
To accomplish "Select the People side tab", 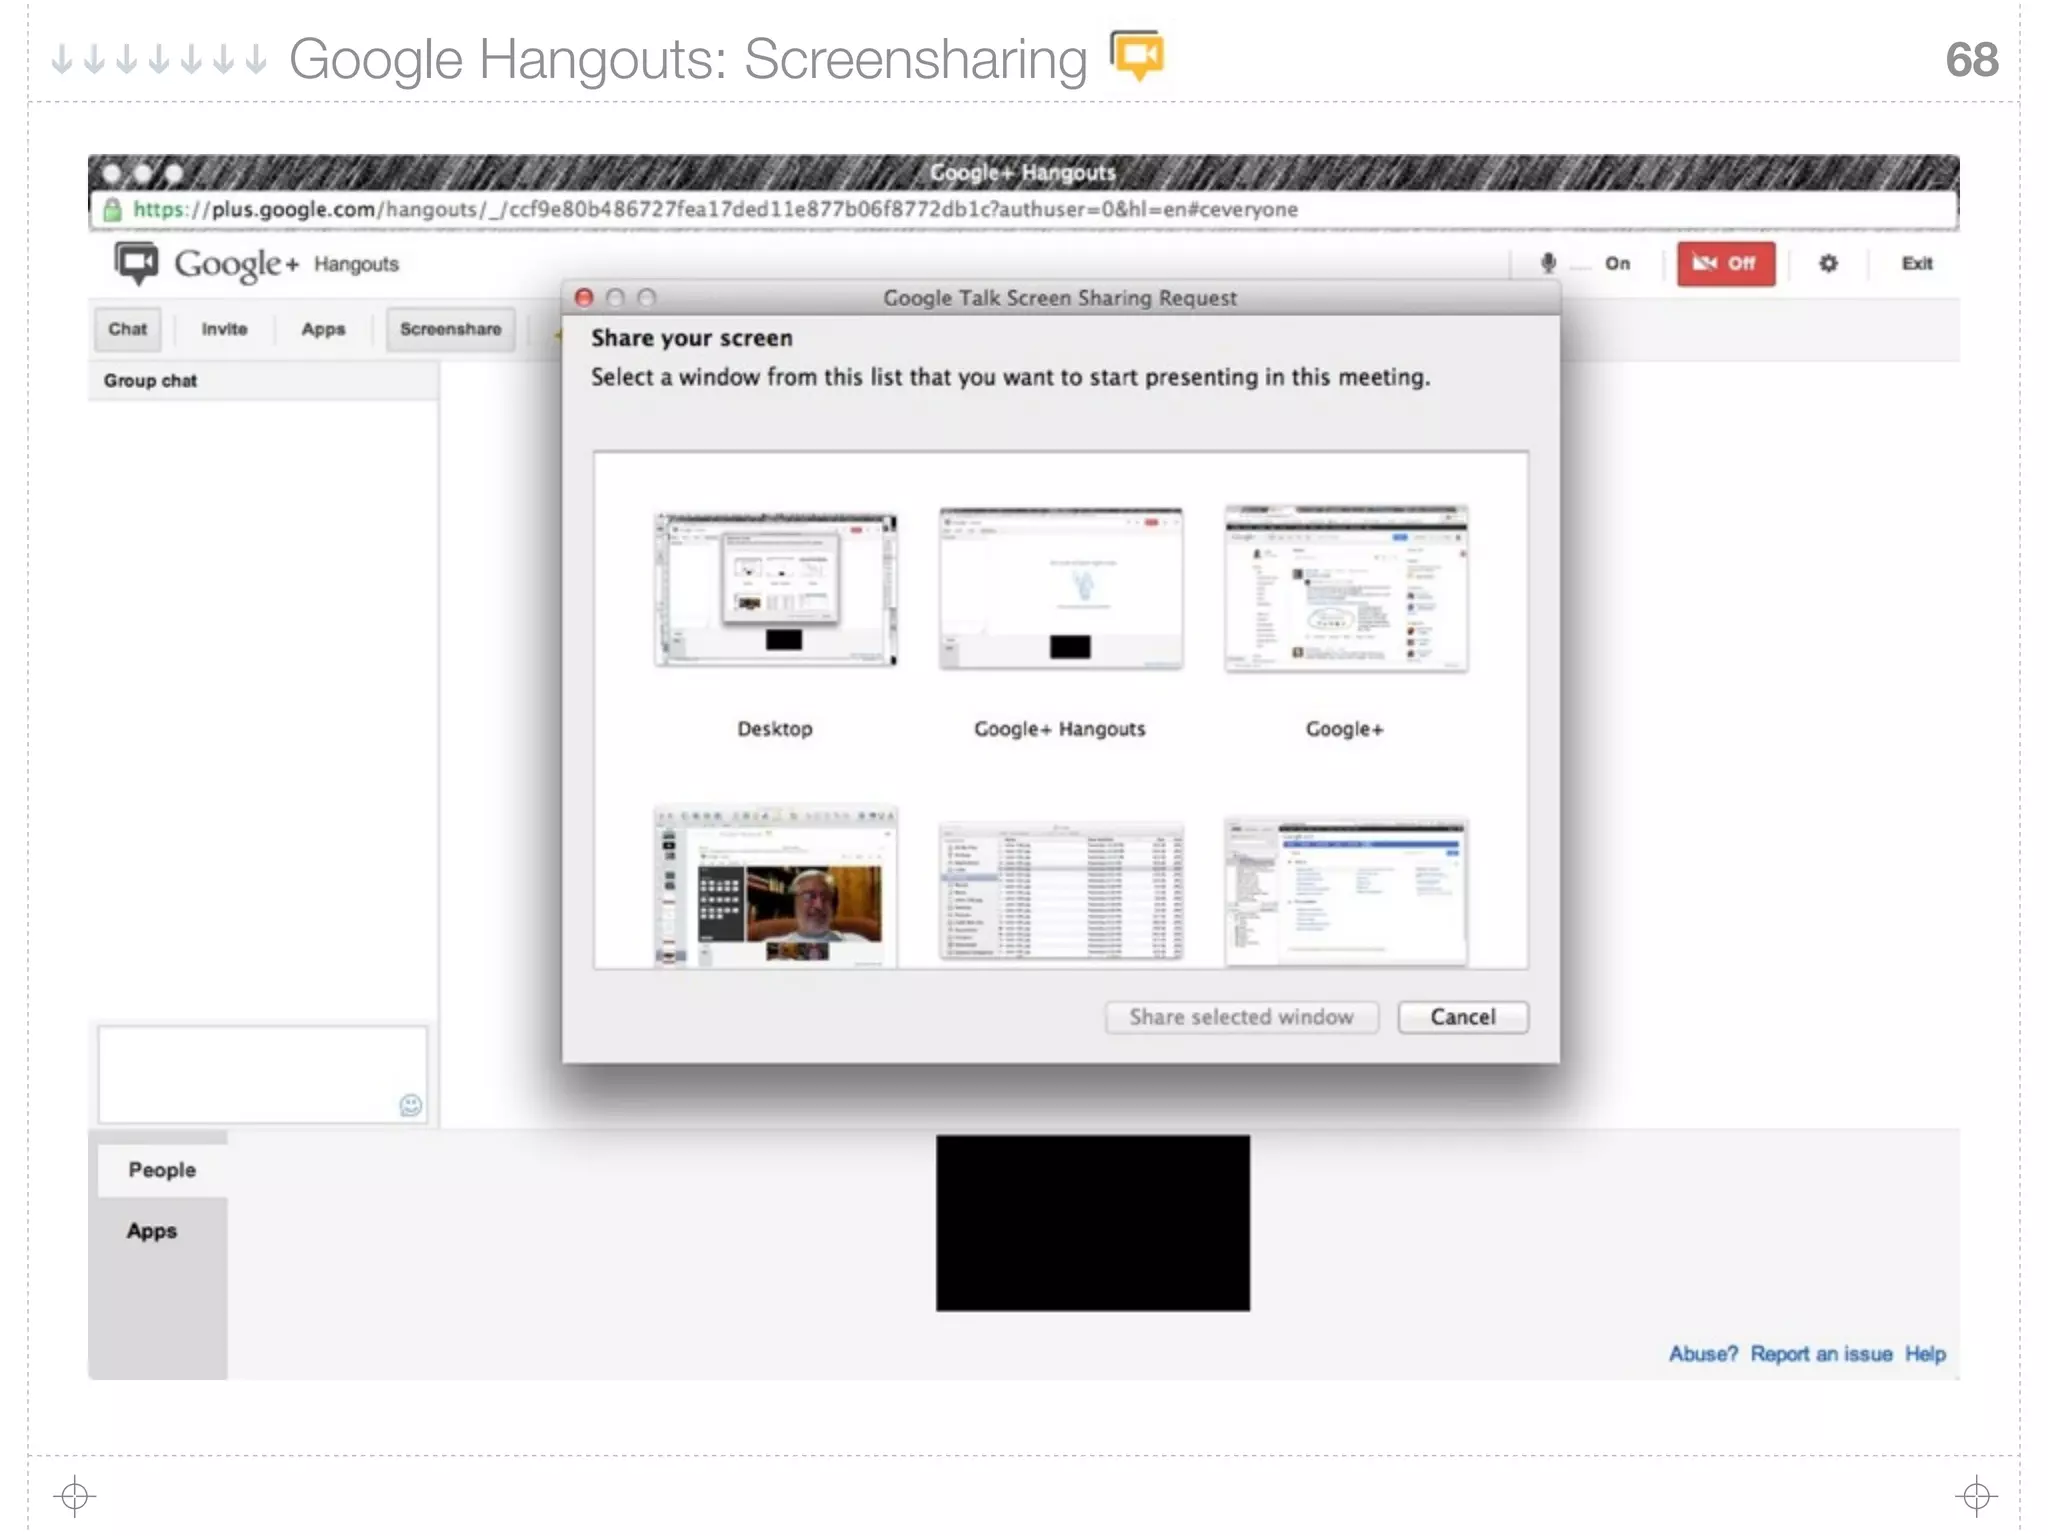I will pyautogui.click(x=162, y=1170).
